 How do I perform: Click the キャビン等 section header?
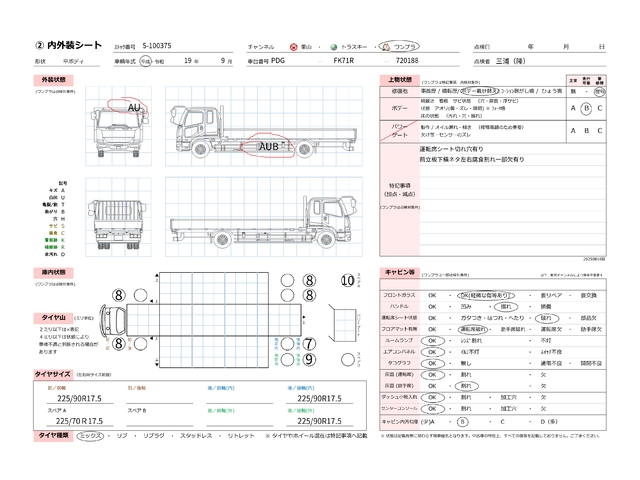click(400, 272)
